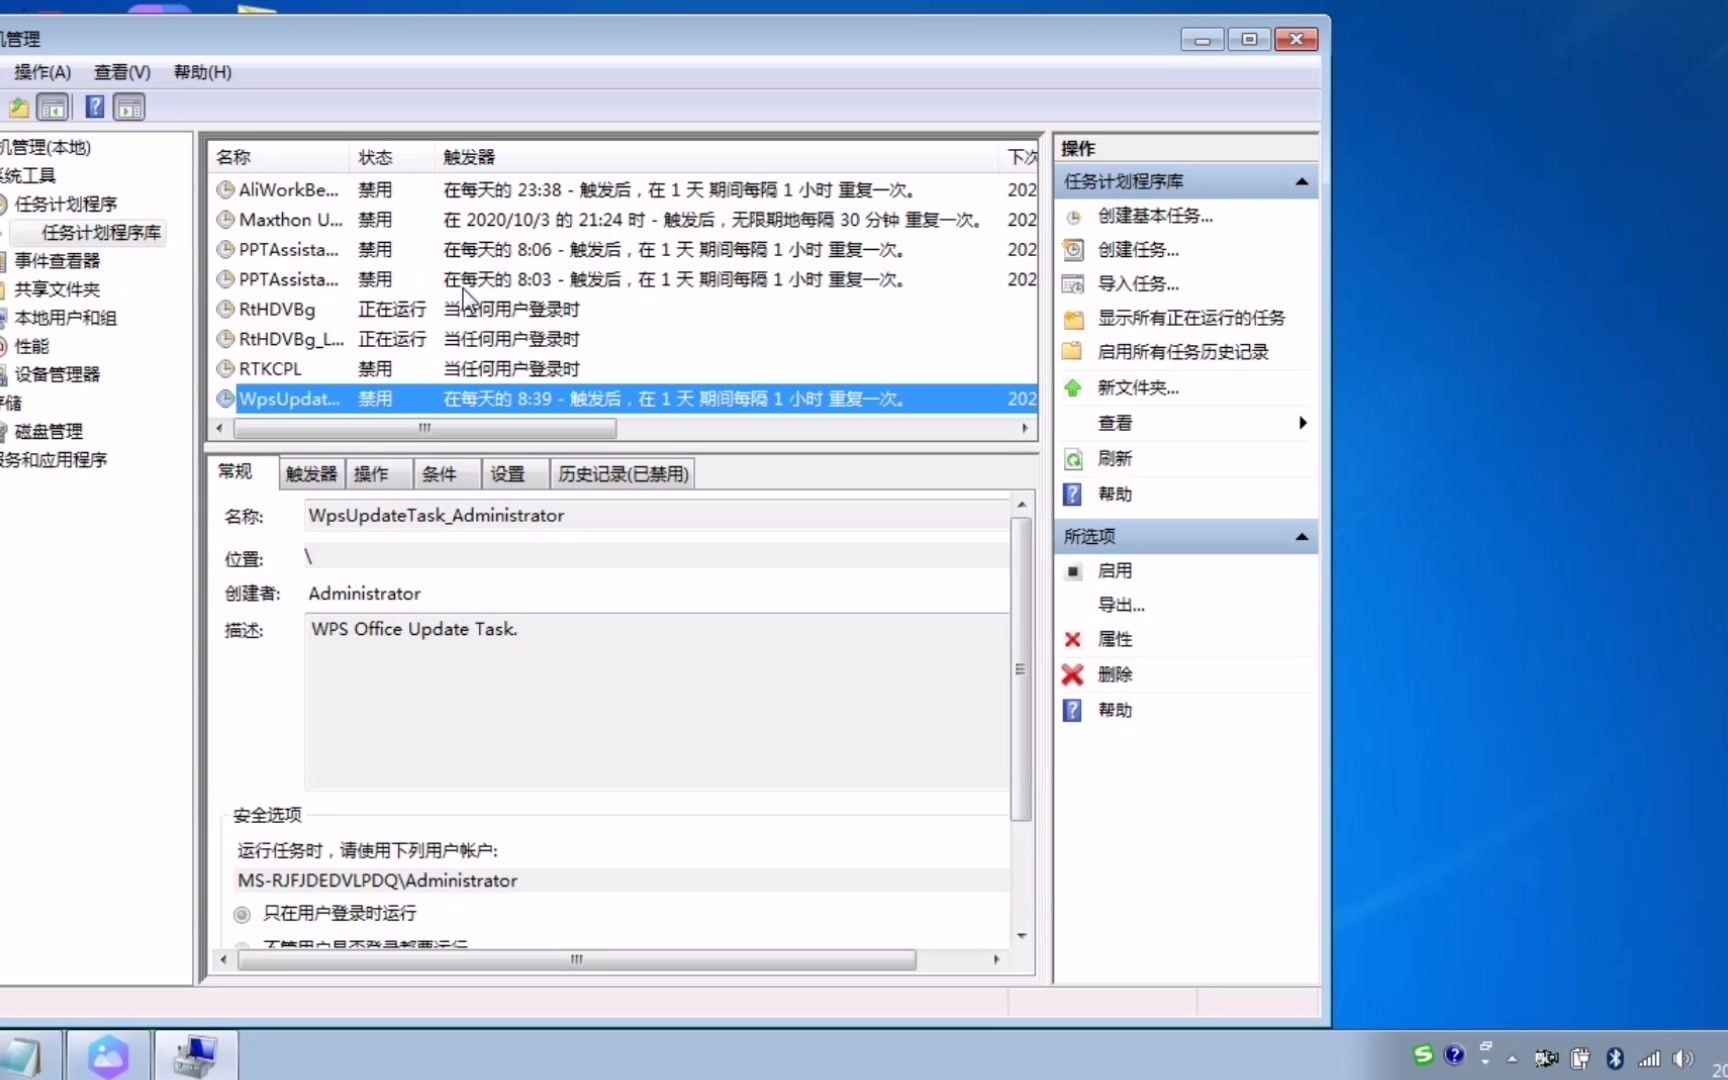
Task: Click the 导入任务 icon in actions pane
Action: (x=1073, y=284)
